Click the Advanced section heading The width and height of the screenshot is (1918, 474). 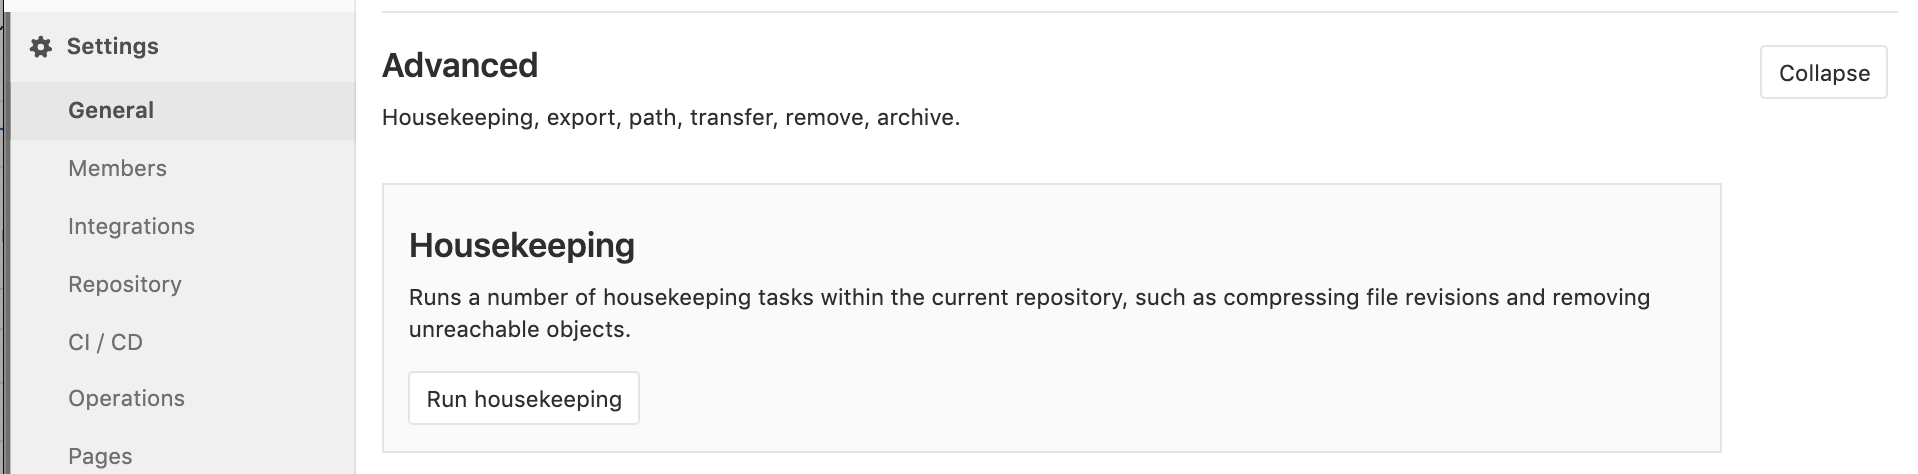pos(460,66)
